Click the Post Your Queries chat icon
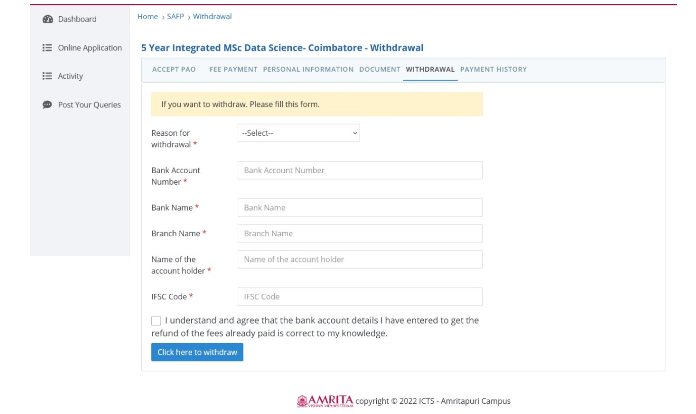The height and width of the screenshot is (414, 696). pyautogui.click(x=47, y=105)
